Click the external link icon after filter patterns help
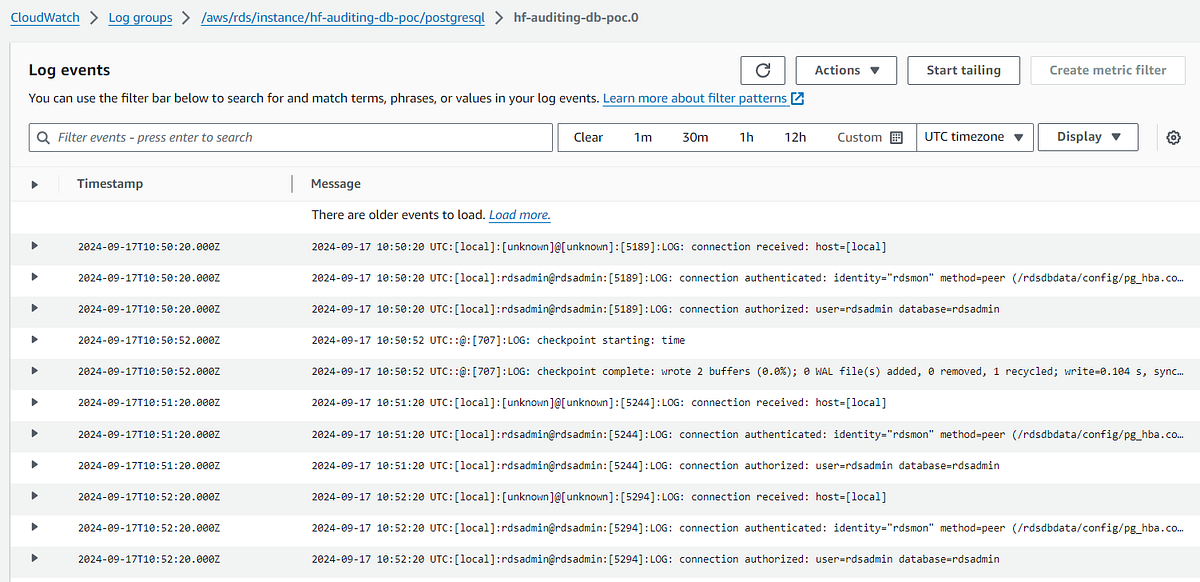This screenshot has width=1200, height=582. (793, 98)
